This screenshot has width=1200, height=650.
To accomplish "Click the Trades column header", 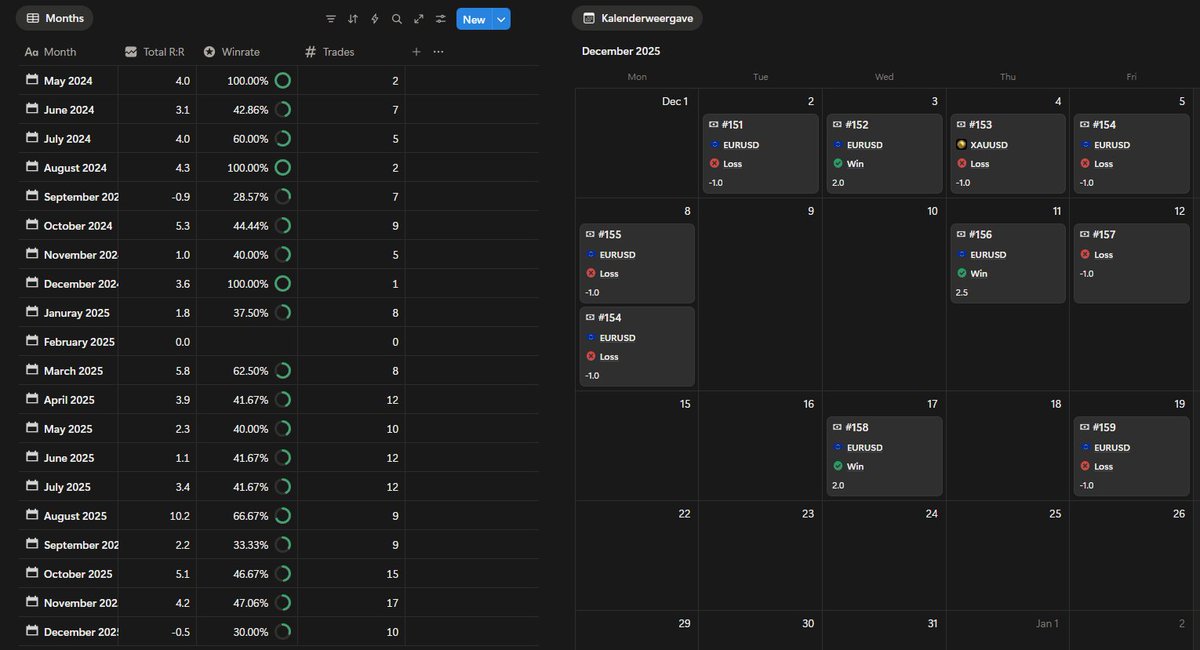I will [x=330, y=52].
